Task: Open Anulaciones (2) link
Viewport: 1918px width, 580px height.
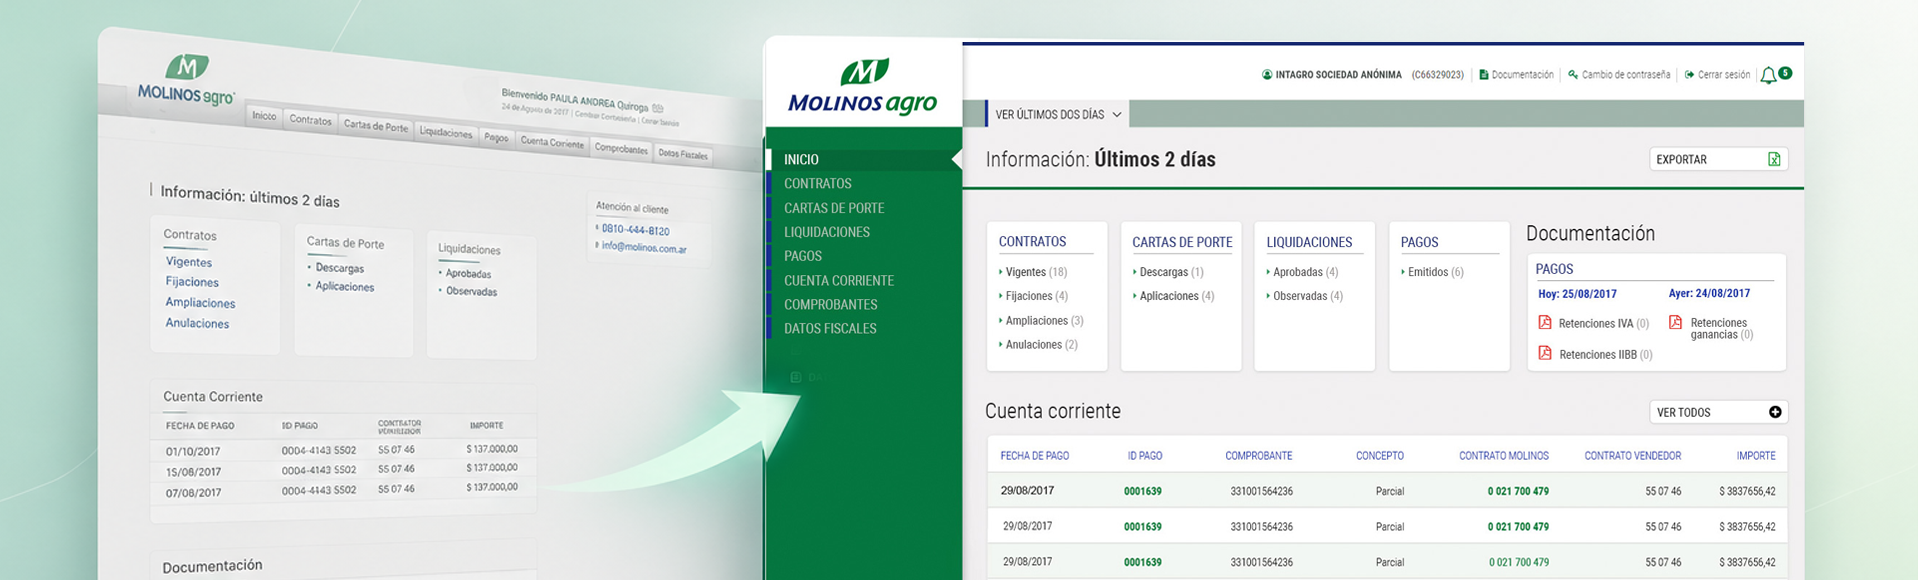Action: coord(1041,345)
